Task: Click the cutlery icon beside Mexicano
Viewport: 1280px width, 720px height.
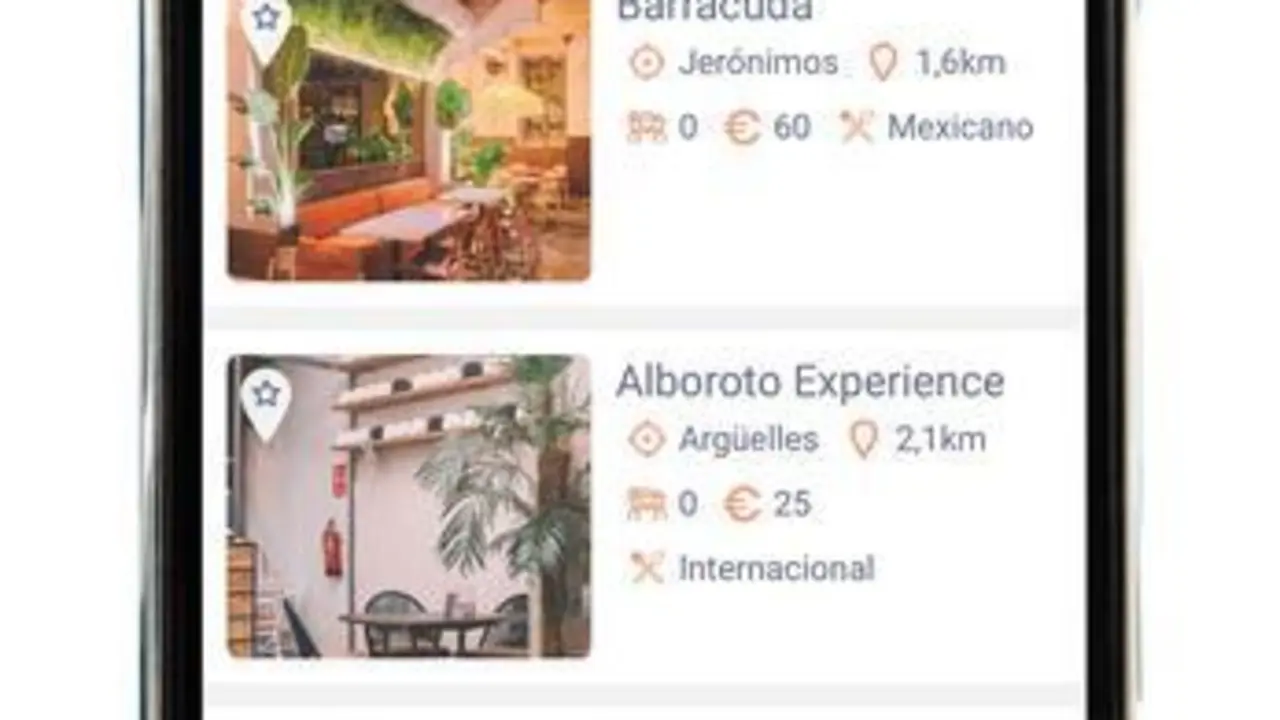Action: (857, 128)
